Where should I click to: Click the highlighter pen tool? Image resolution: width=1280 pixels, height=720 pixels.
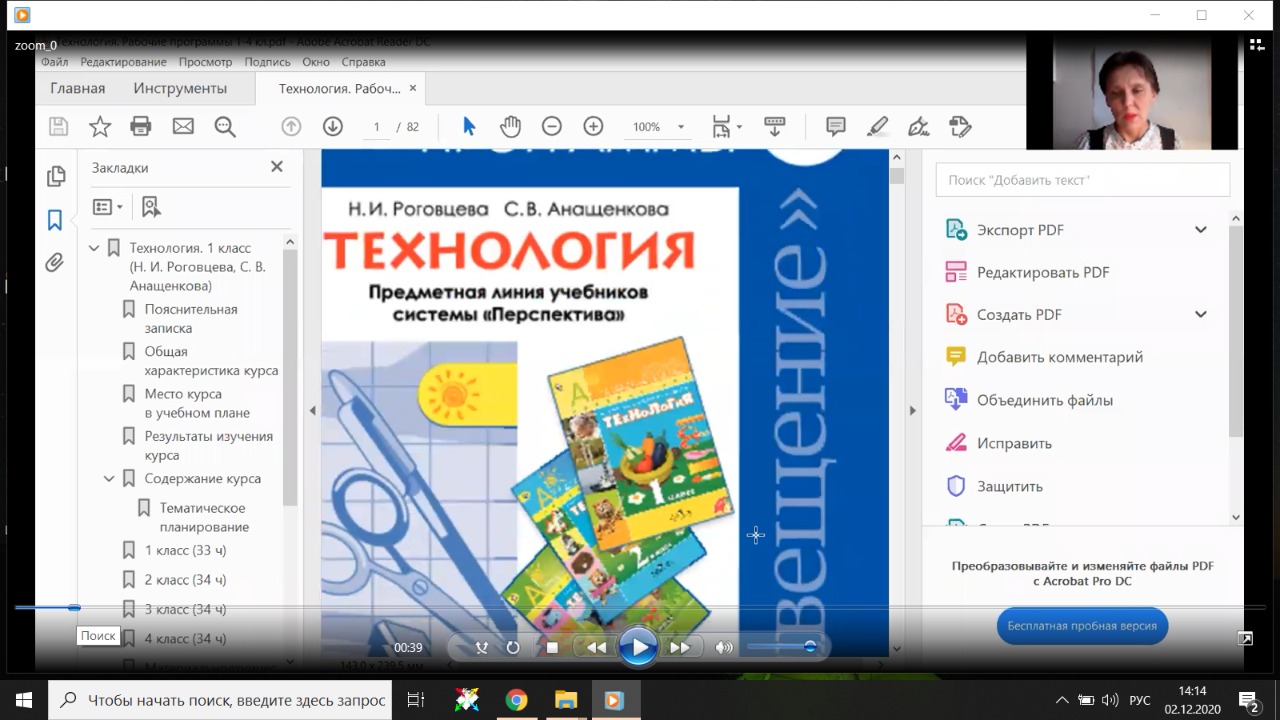[x=877, y=127]
